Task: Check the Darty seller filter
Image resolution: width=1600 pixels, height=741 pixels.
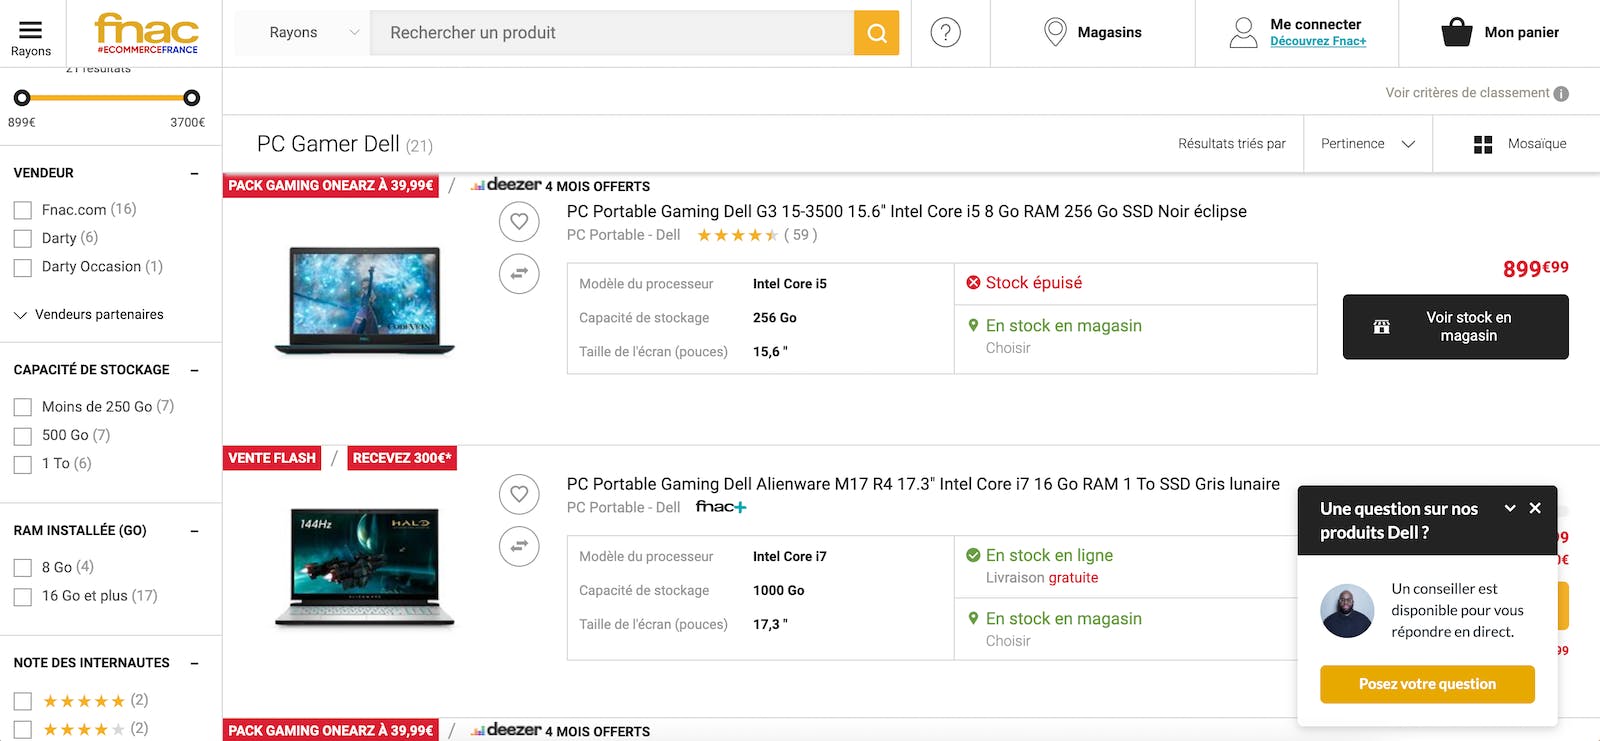Action: point(23,238)
